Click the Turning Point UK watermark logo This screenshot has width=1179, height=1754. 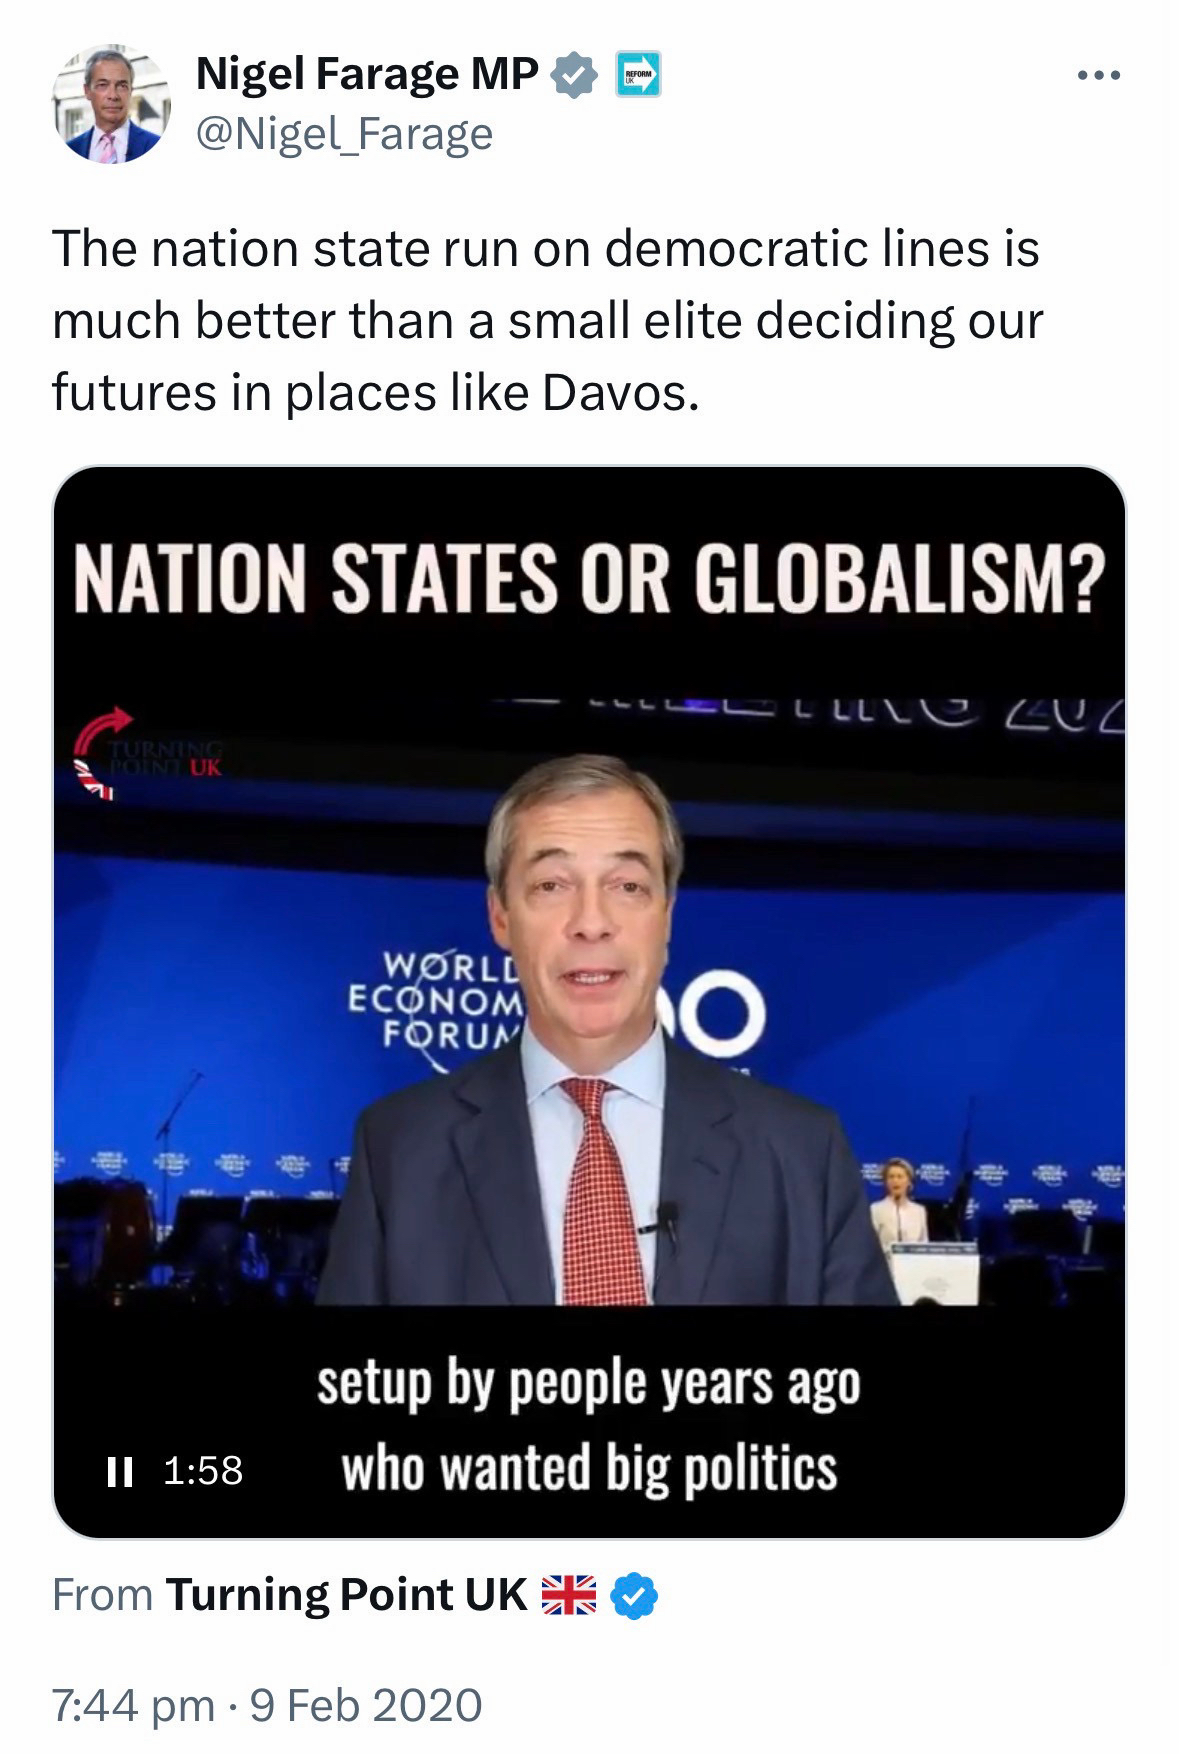point(150,753)
